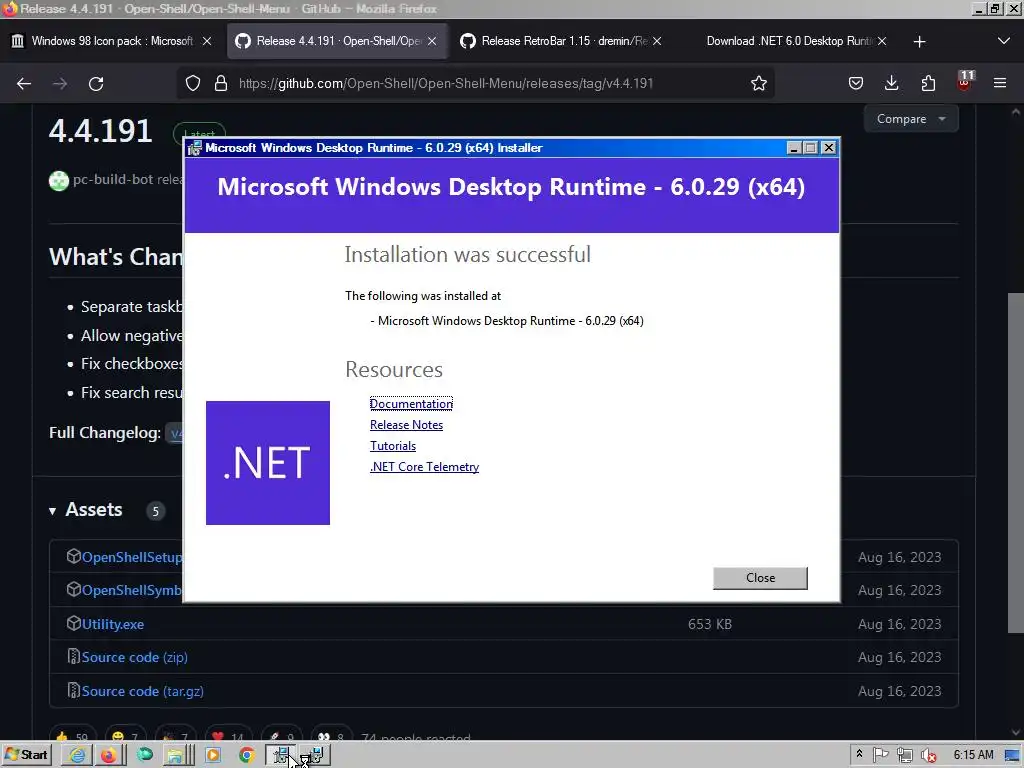Click the muted volume tray icon
This screenshot has height=768, width=1024.
click(929, 756)
